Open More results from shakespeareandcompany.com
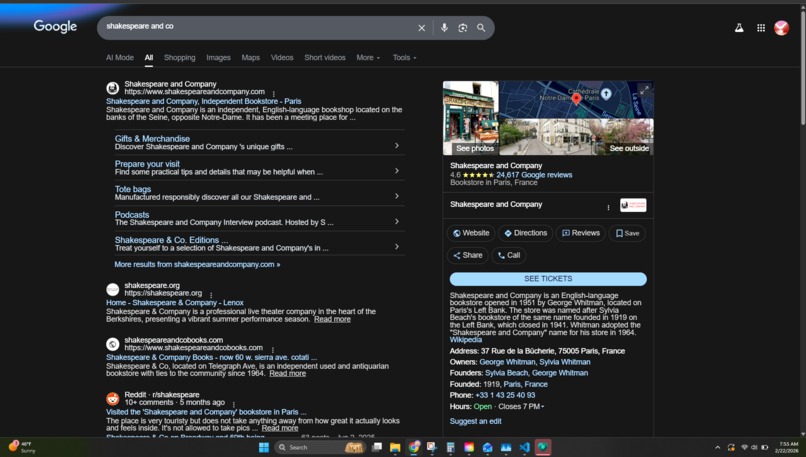Viewport: 806px width, 457px height. coord(197,264)
